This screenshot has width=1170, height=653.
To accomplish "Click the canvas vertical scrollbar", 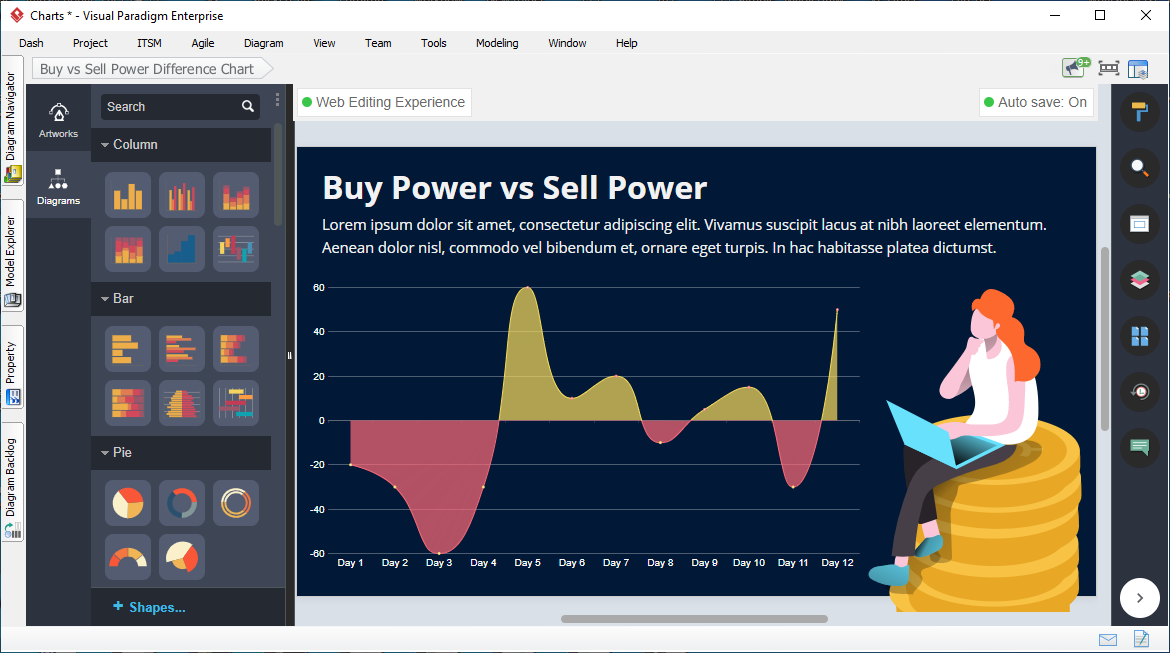I will (x=1104, y=339).
